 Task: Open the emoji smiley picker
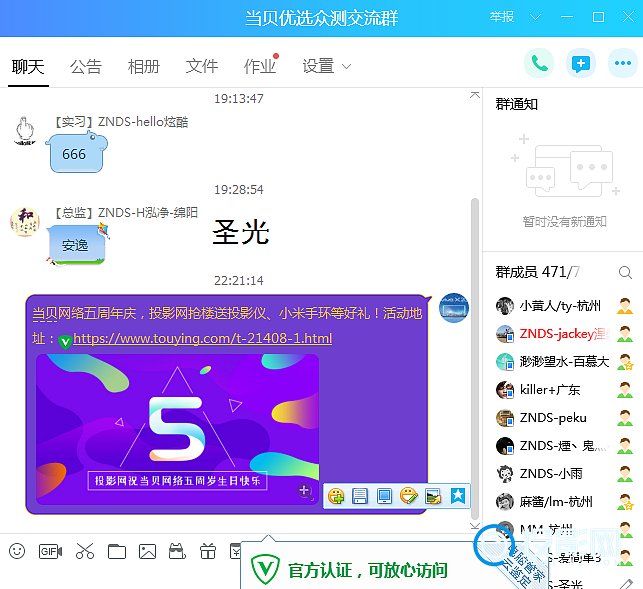point(17,551)
